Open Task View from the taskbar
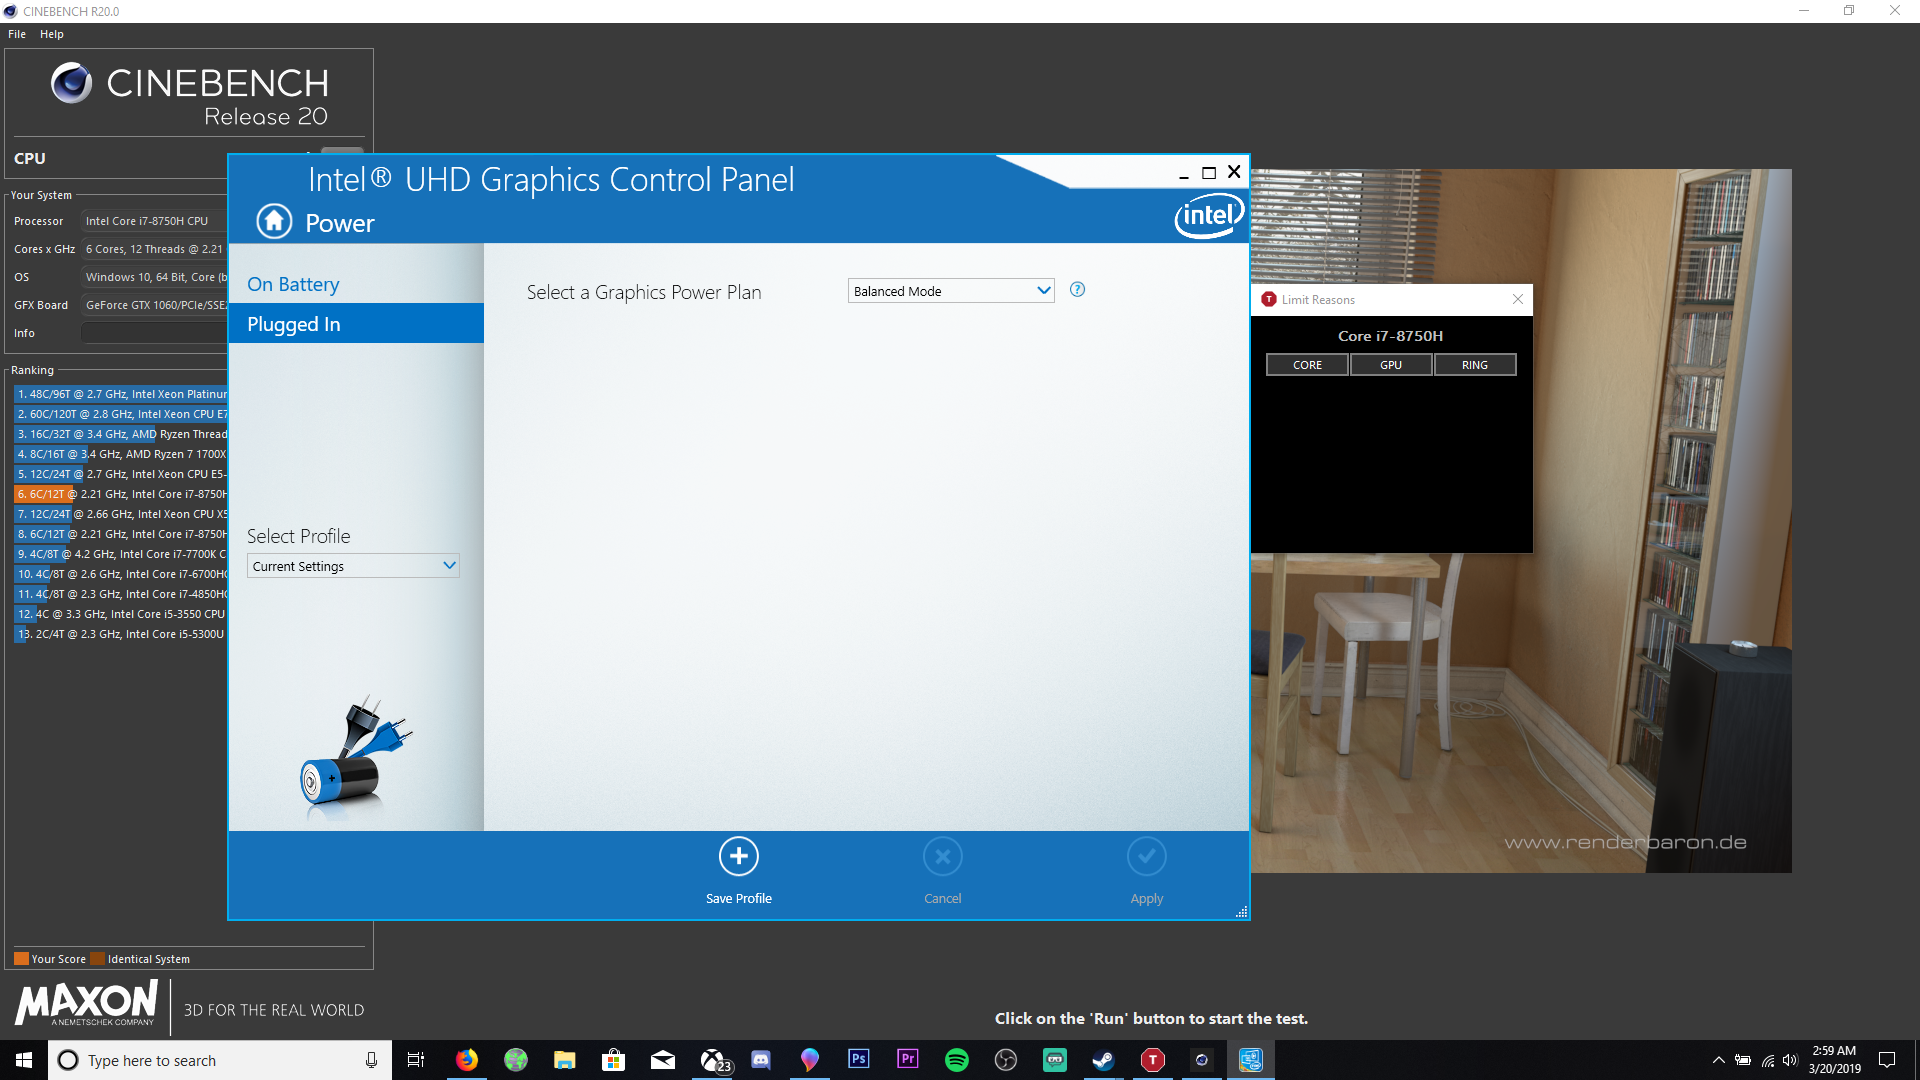The width and height of the screenshot is (1920, 1080). 416,1060
